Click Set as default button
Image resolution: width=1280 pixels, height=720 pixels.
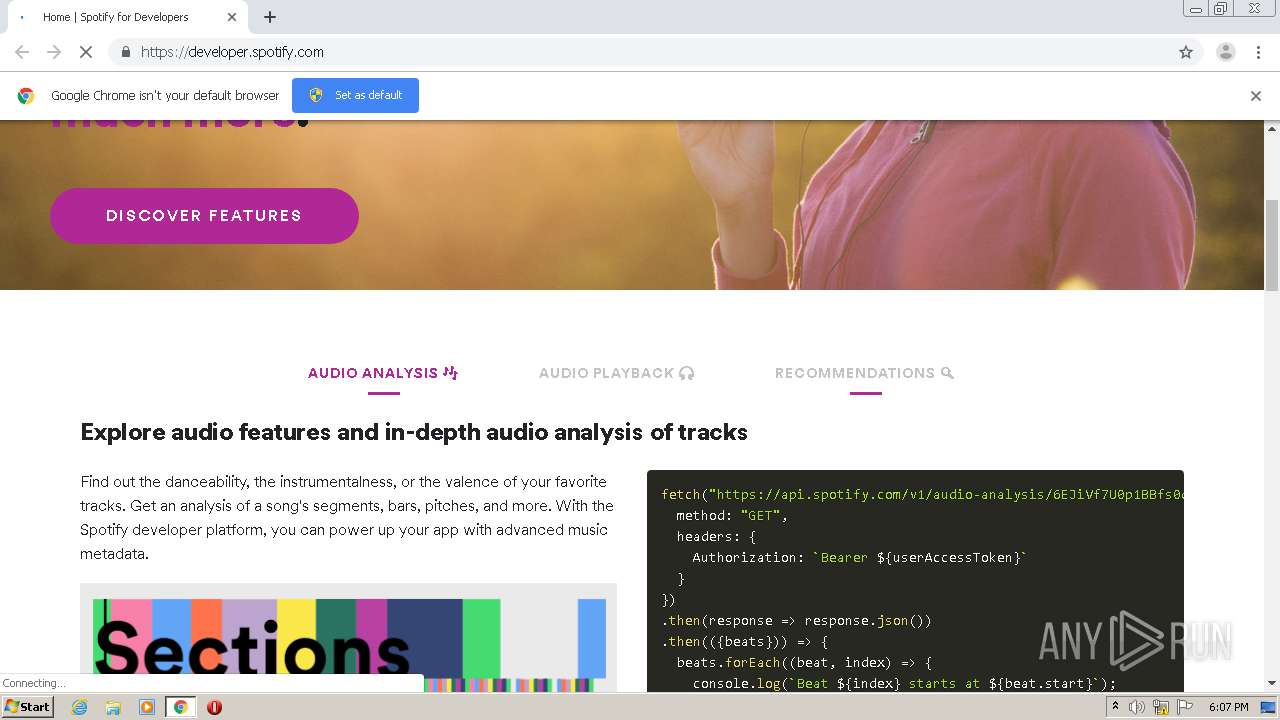coord(355,95)
